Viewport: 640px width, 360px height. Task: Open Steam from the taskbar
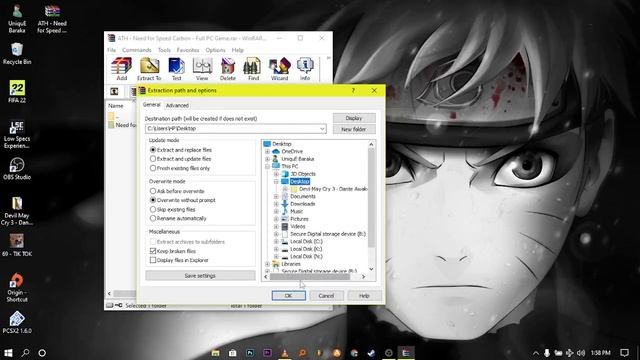[371, 353]
